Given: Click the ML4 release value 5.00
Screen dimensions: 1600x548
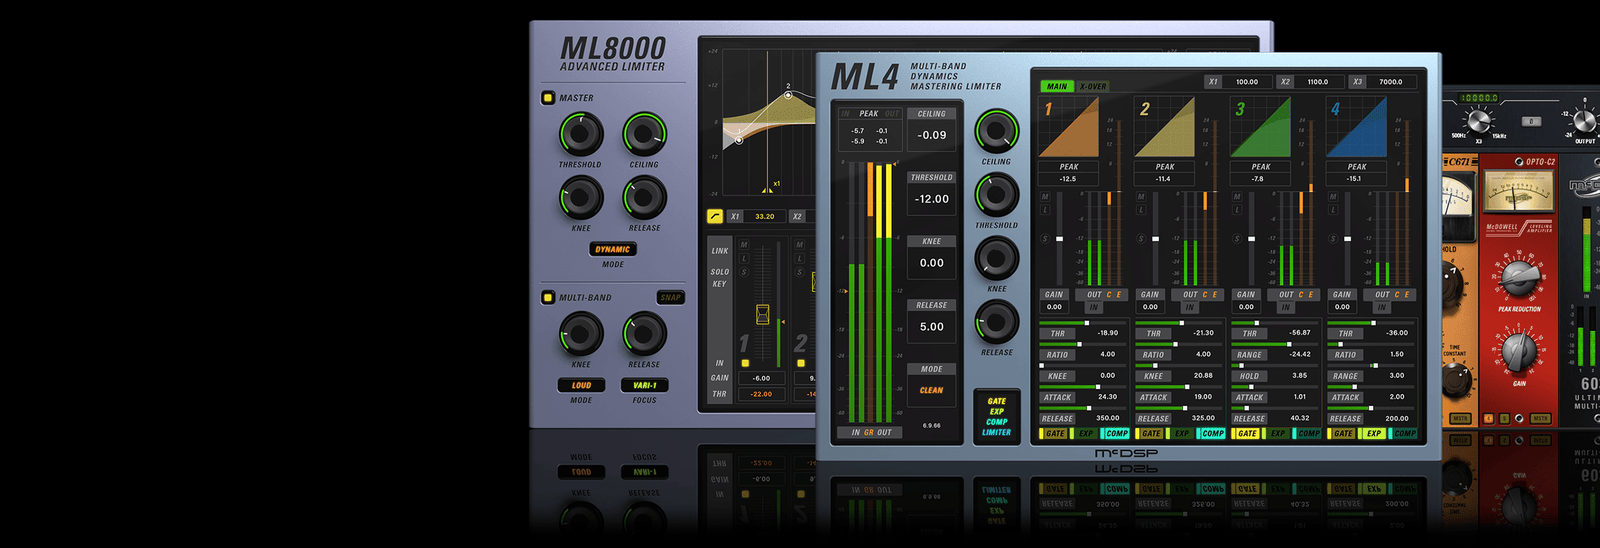Looking at the screenshot, I should click(x=932, y=327).
